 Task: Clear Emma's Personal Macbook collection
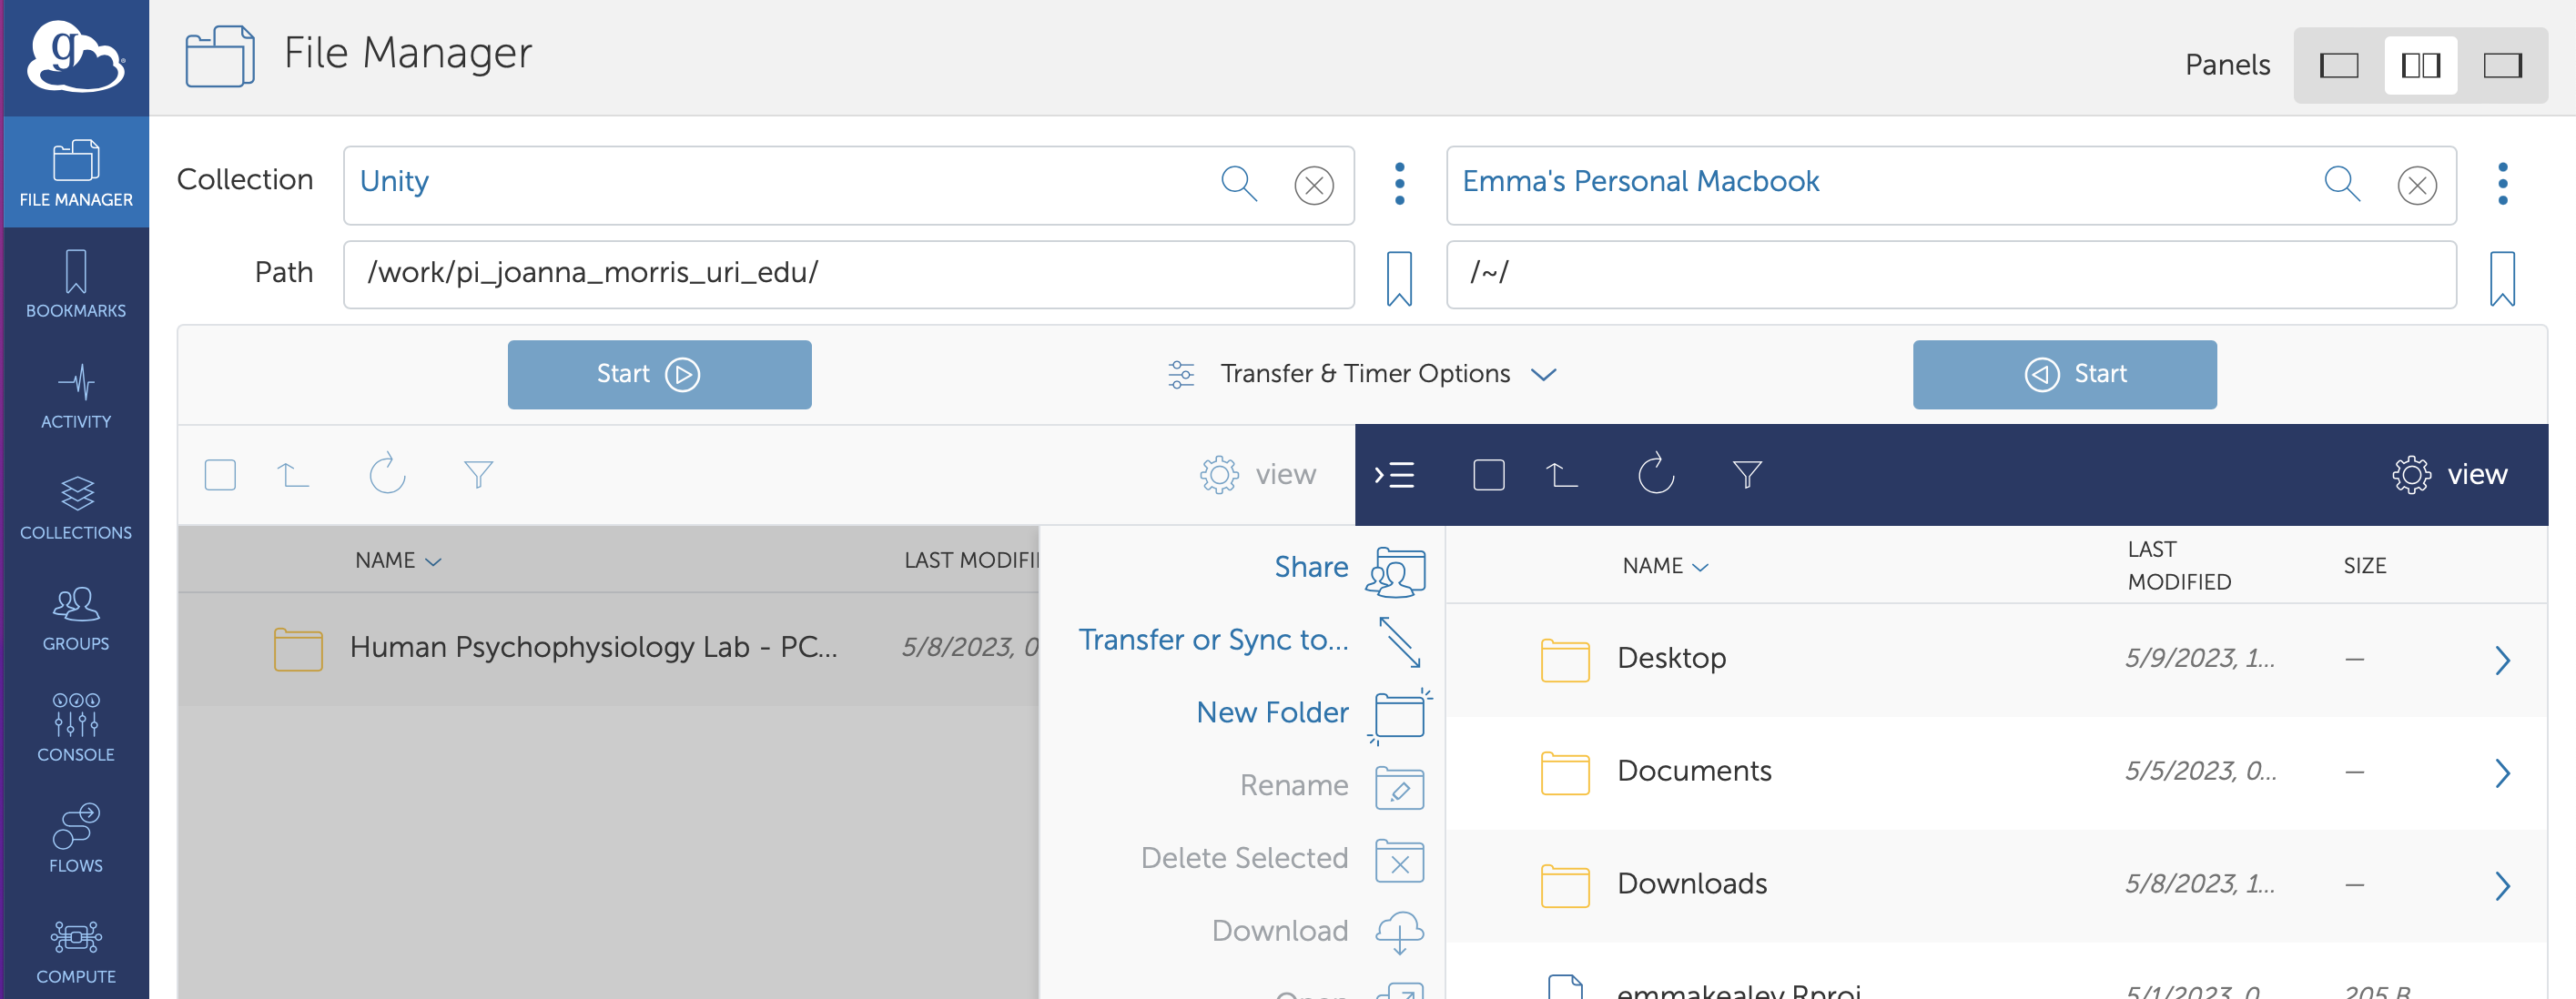2417,185
